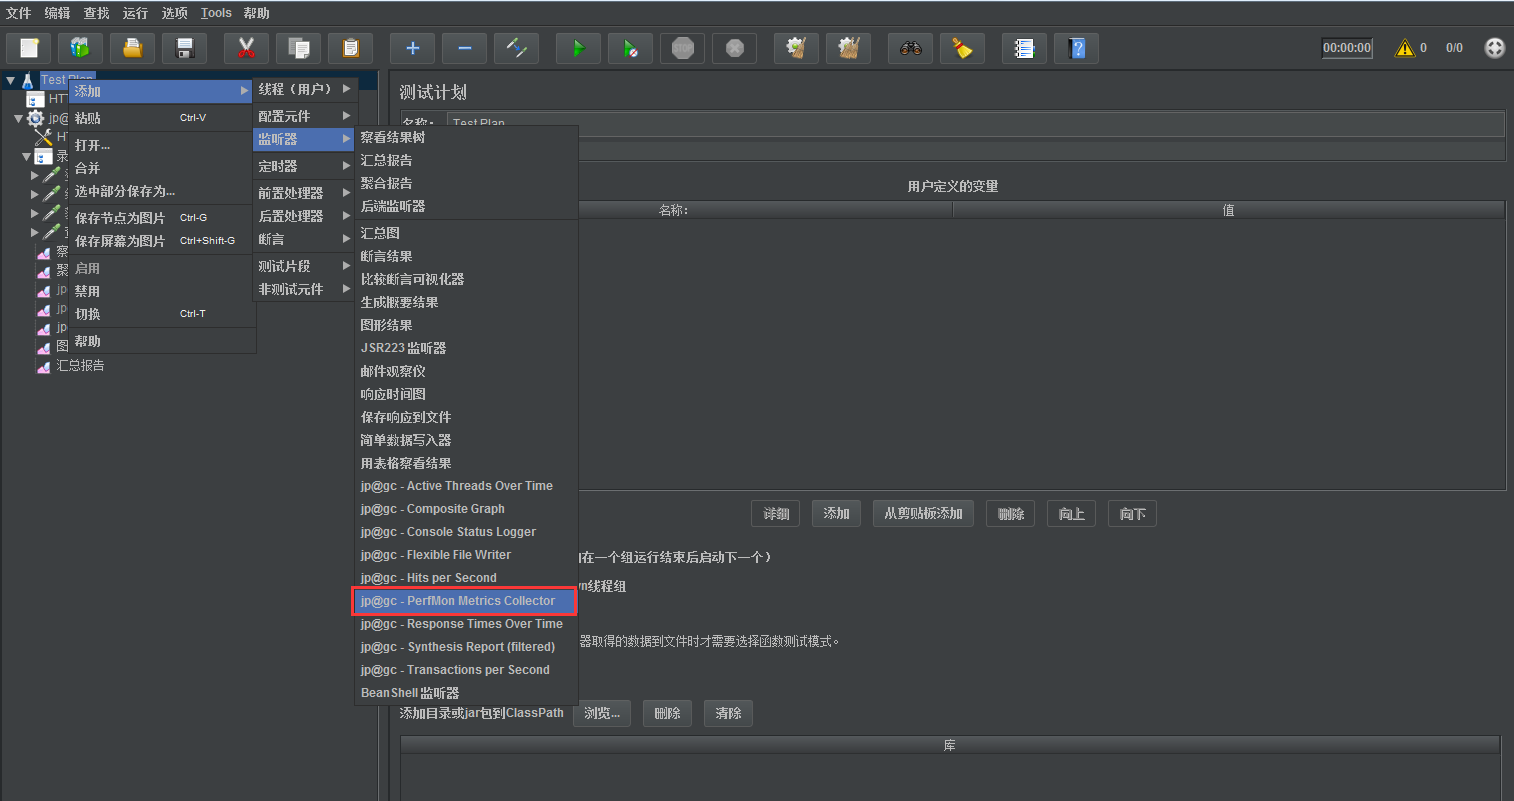Paste element from clipboard
The image size is (1514, 801).
[x=350, y=47]
